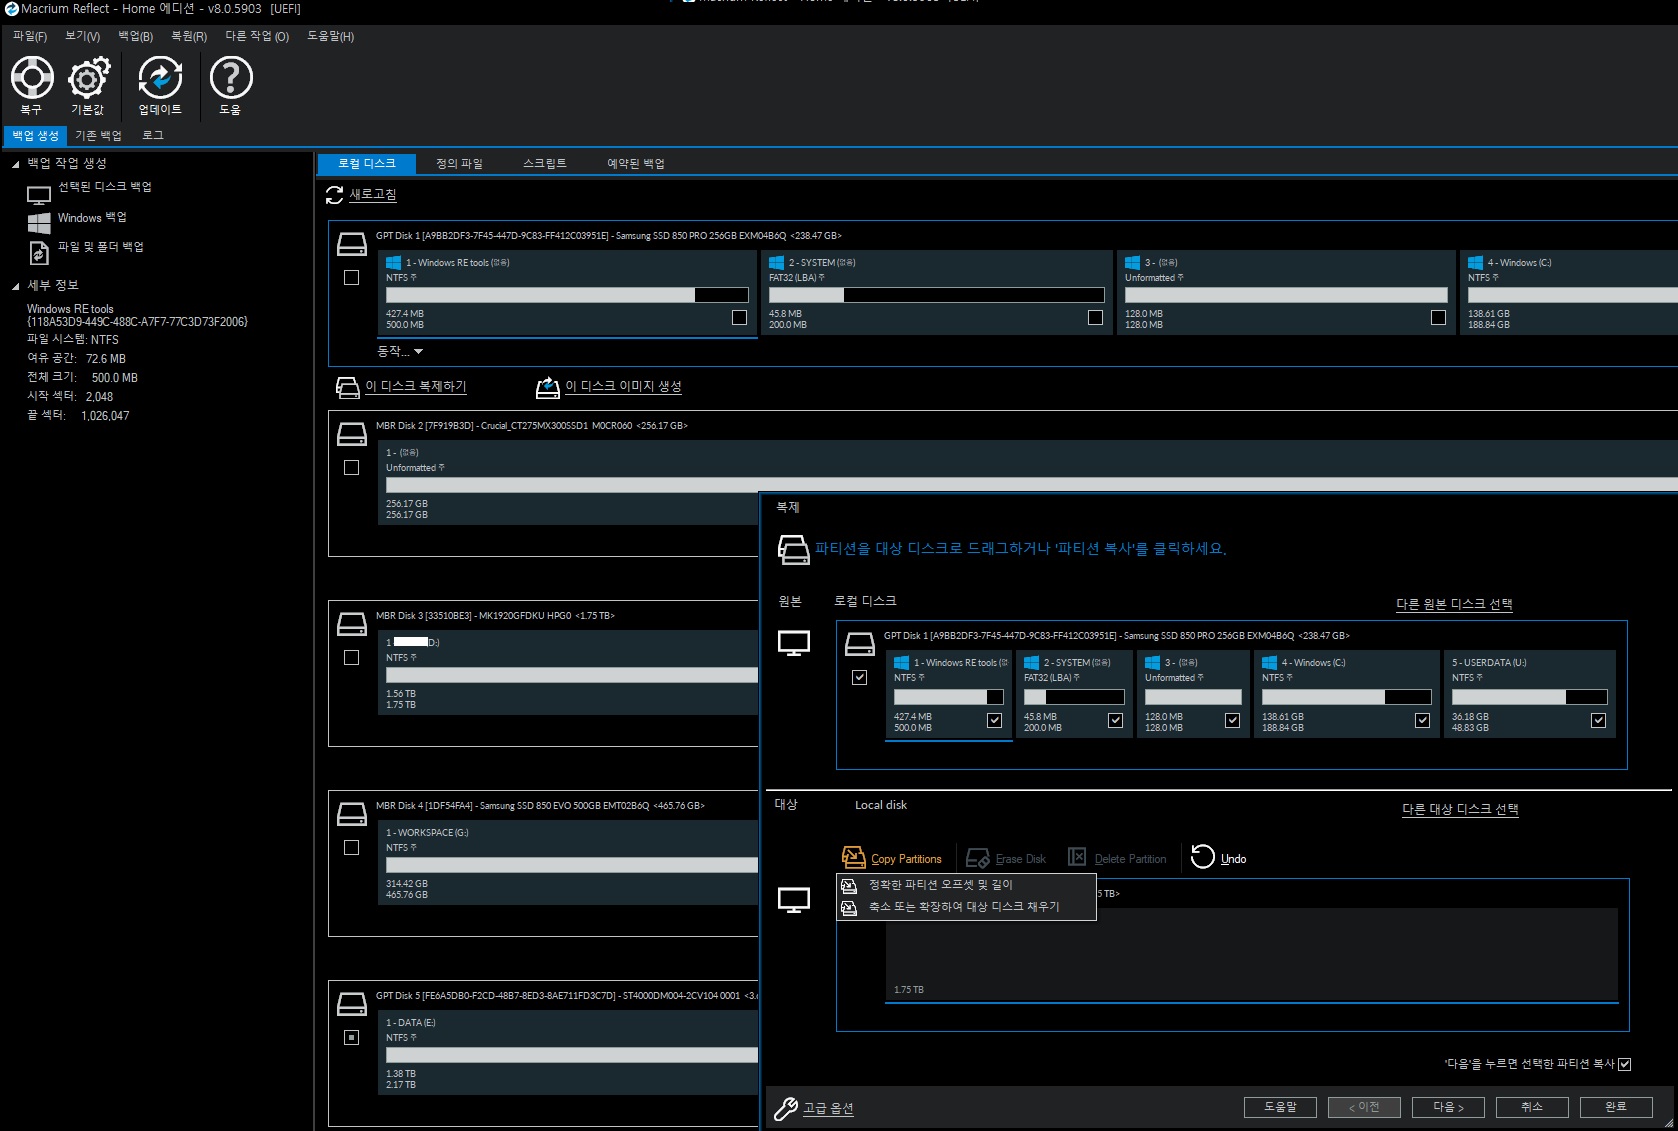1678x1131 pixels.
Task: Open the 복원(R) menu
Action: pyautogui.click(x=189, y=36)
